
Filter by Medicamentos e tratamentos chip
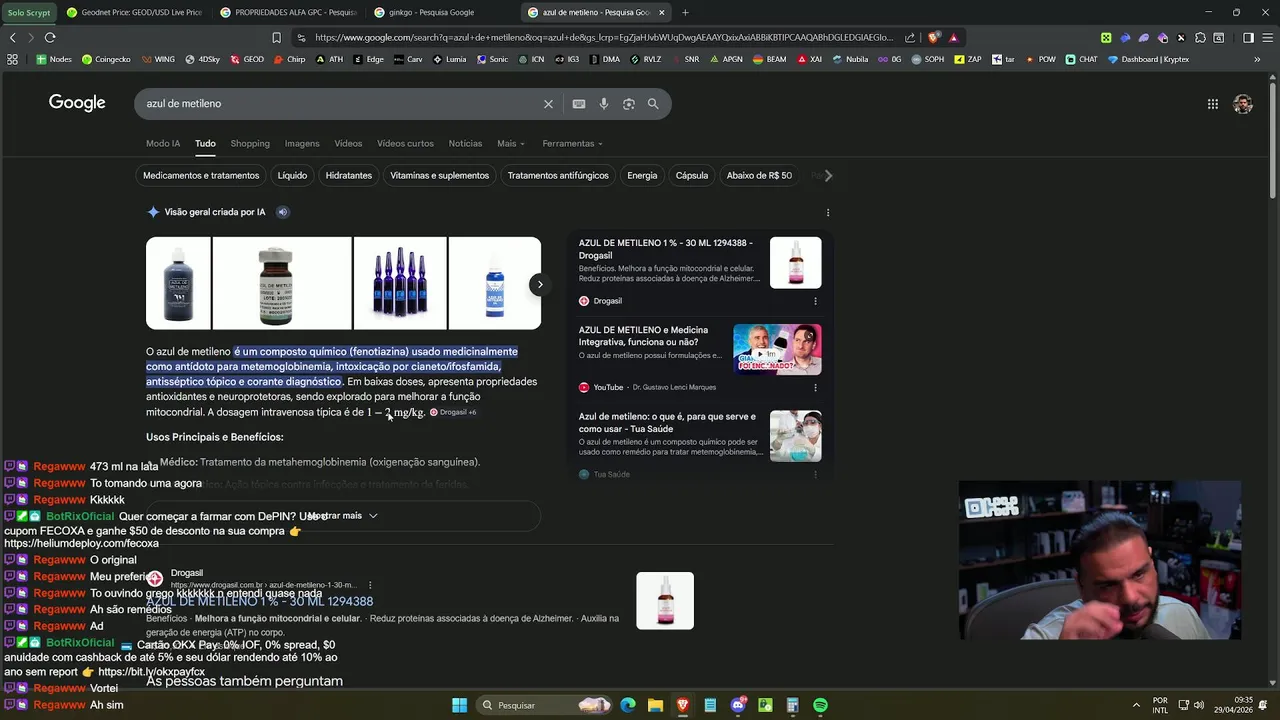(201, 175)
